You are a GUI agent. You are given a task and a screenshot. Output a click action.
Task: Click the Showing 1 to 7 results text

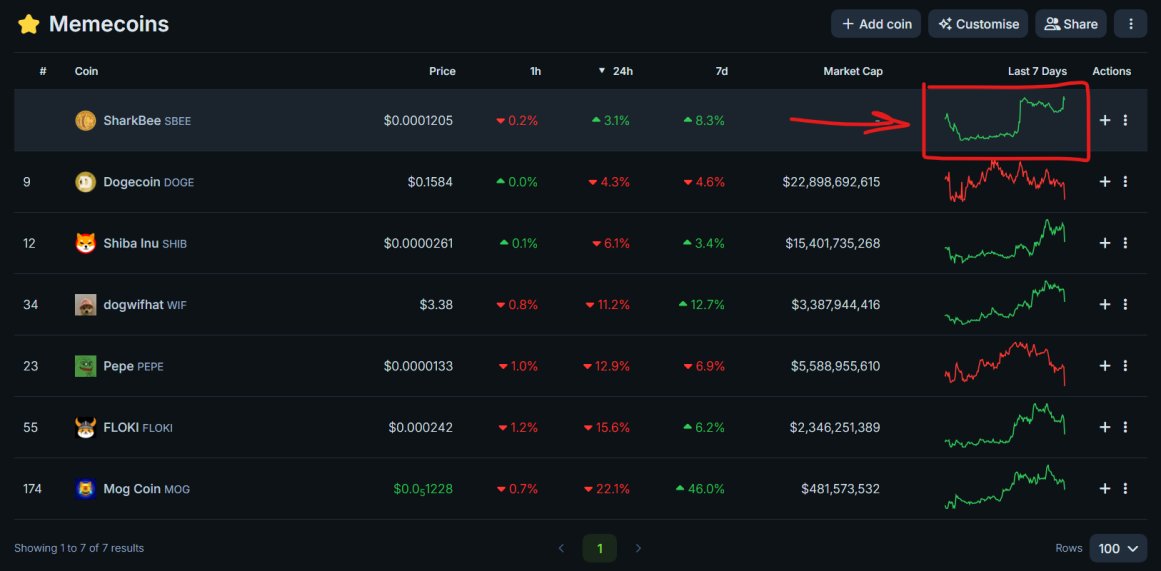[x=79, y=549]
